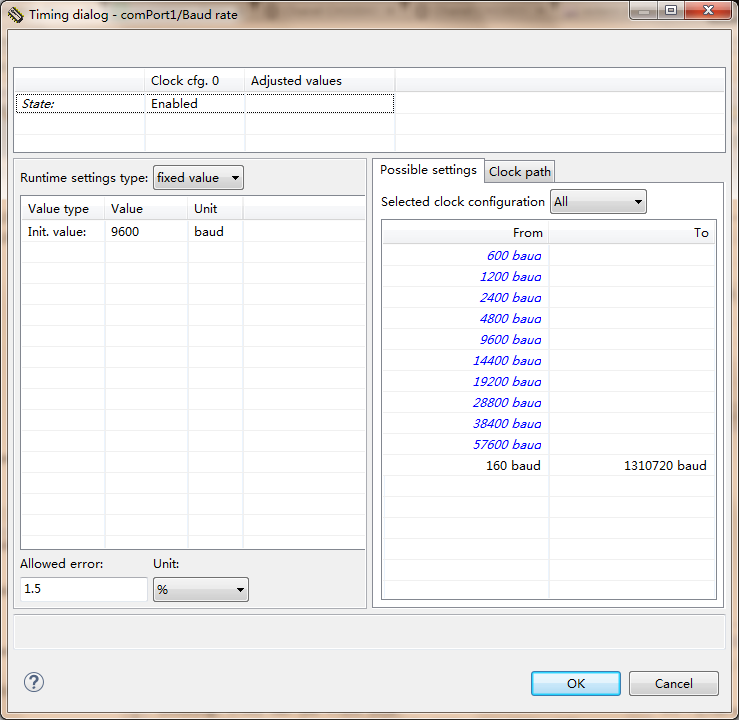Select the Init. value 9600 cell
The height and width of the screenshot is (720, 739).
tap(146, 232)
